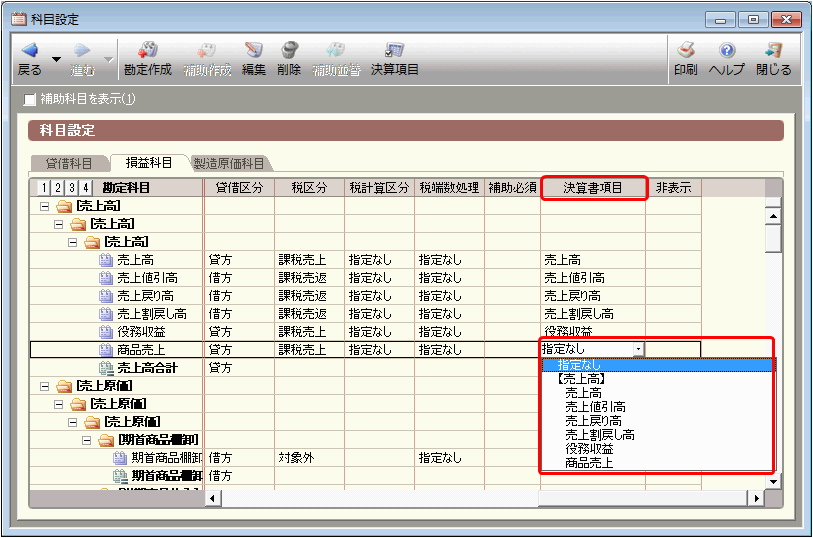Open 決算項目 from the toolbar
The width and height of the screenshot is (813, 538).
pos(395,58)
